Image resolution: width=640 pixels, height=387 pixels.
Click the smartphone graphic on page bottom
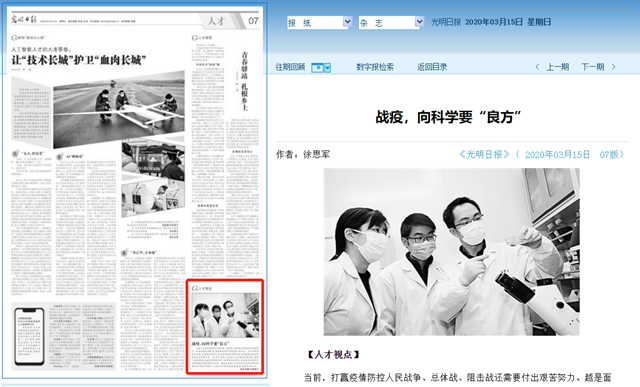29,337
